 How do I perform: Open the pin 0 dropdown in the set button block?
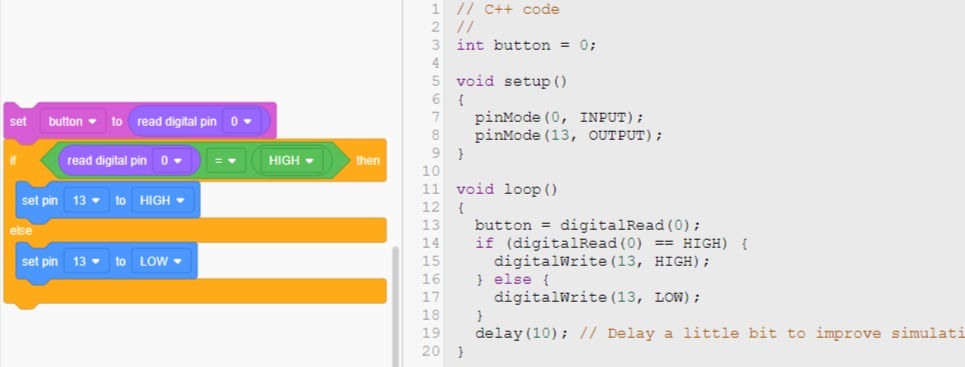241,121
